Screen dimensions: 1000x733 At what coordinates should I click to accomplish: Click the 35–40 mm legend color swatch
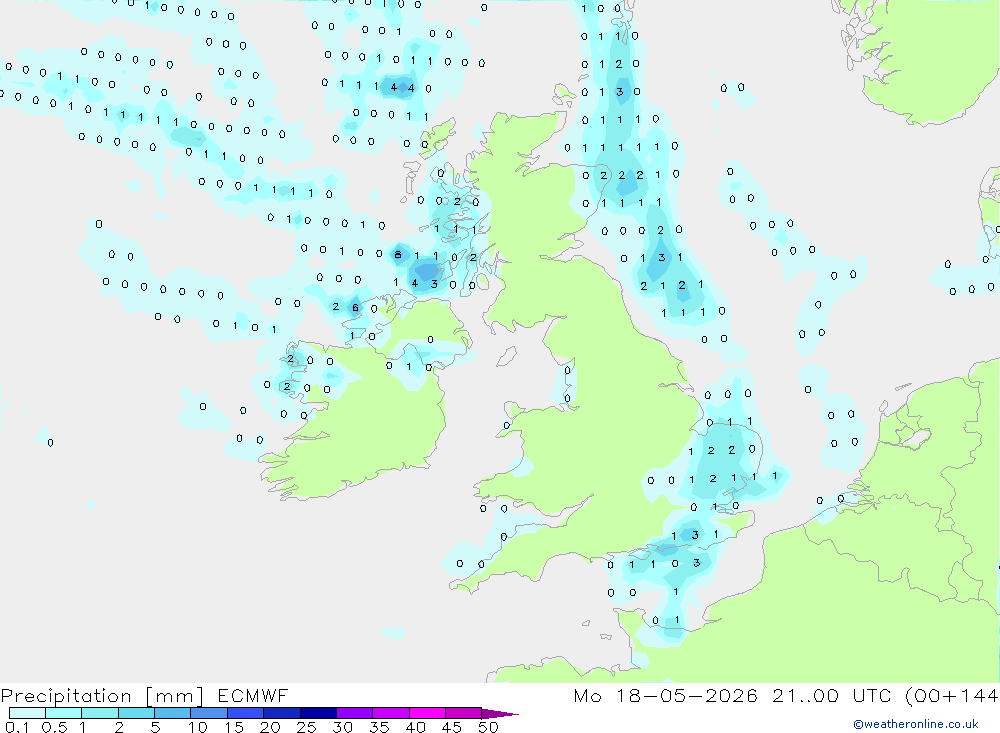390,713
